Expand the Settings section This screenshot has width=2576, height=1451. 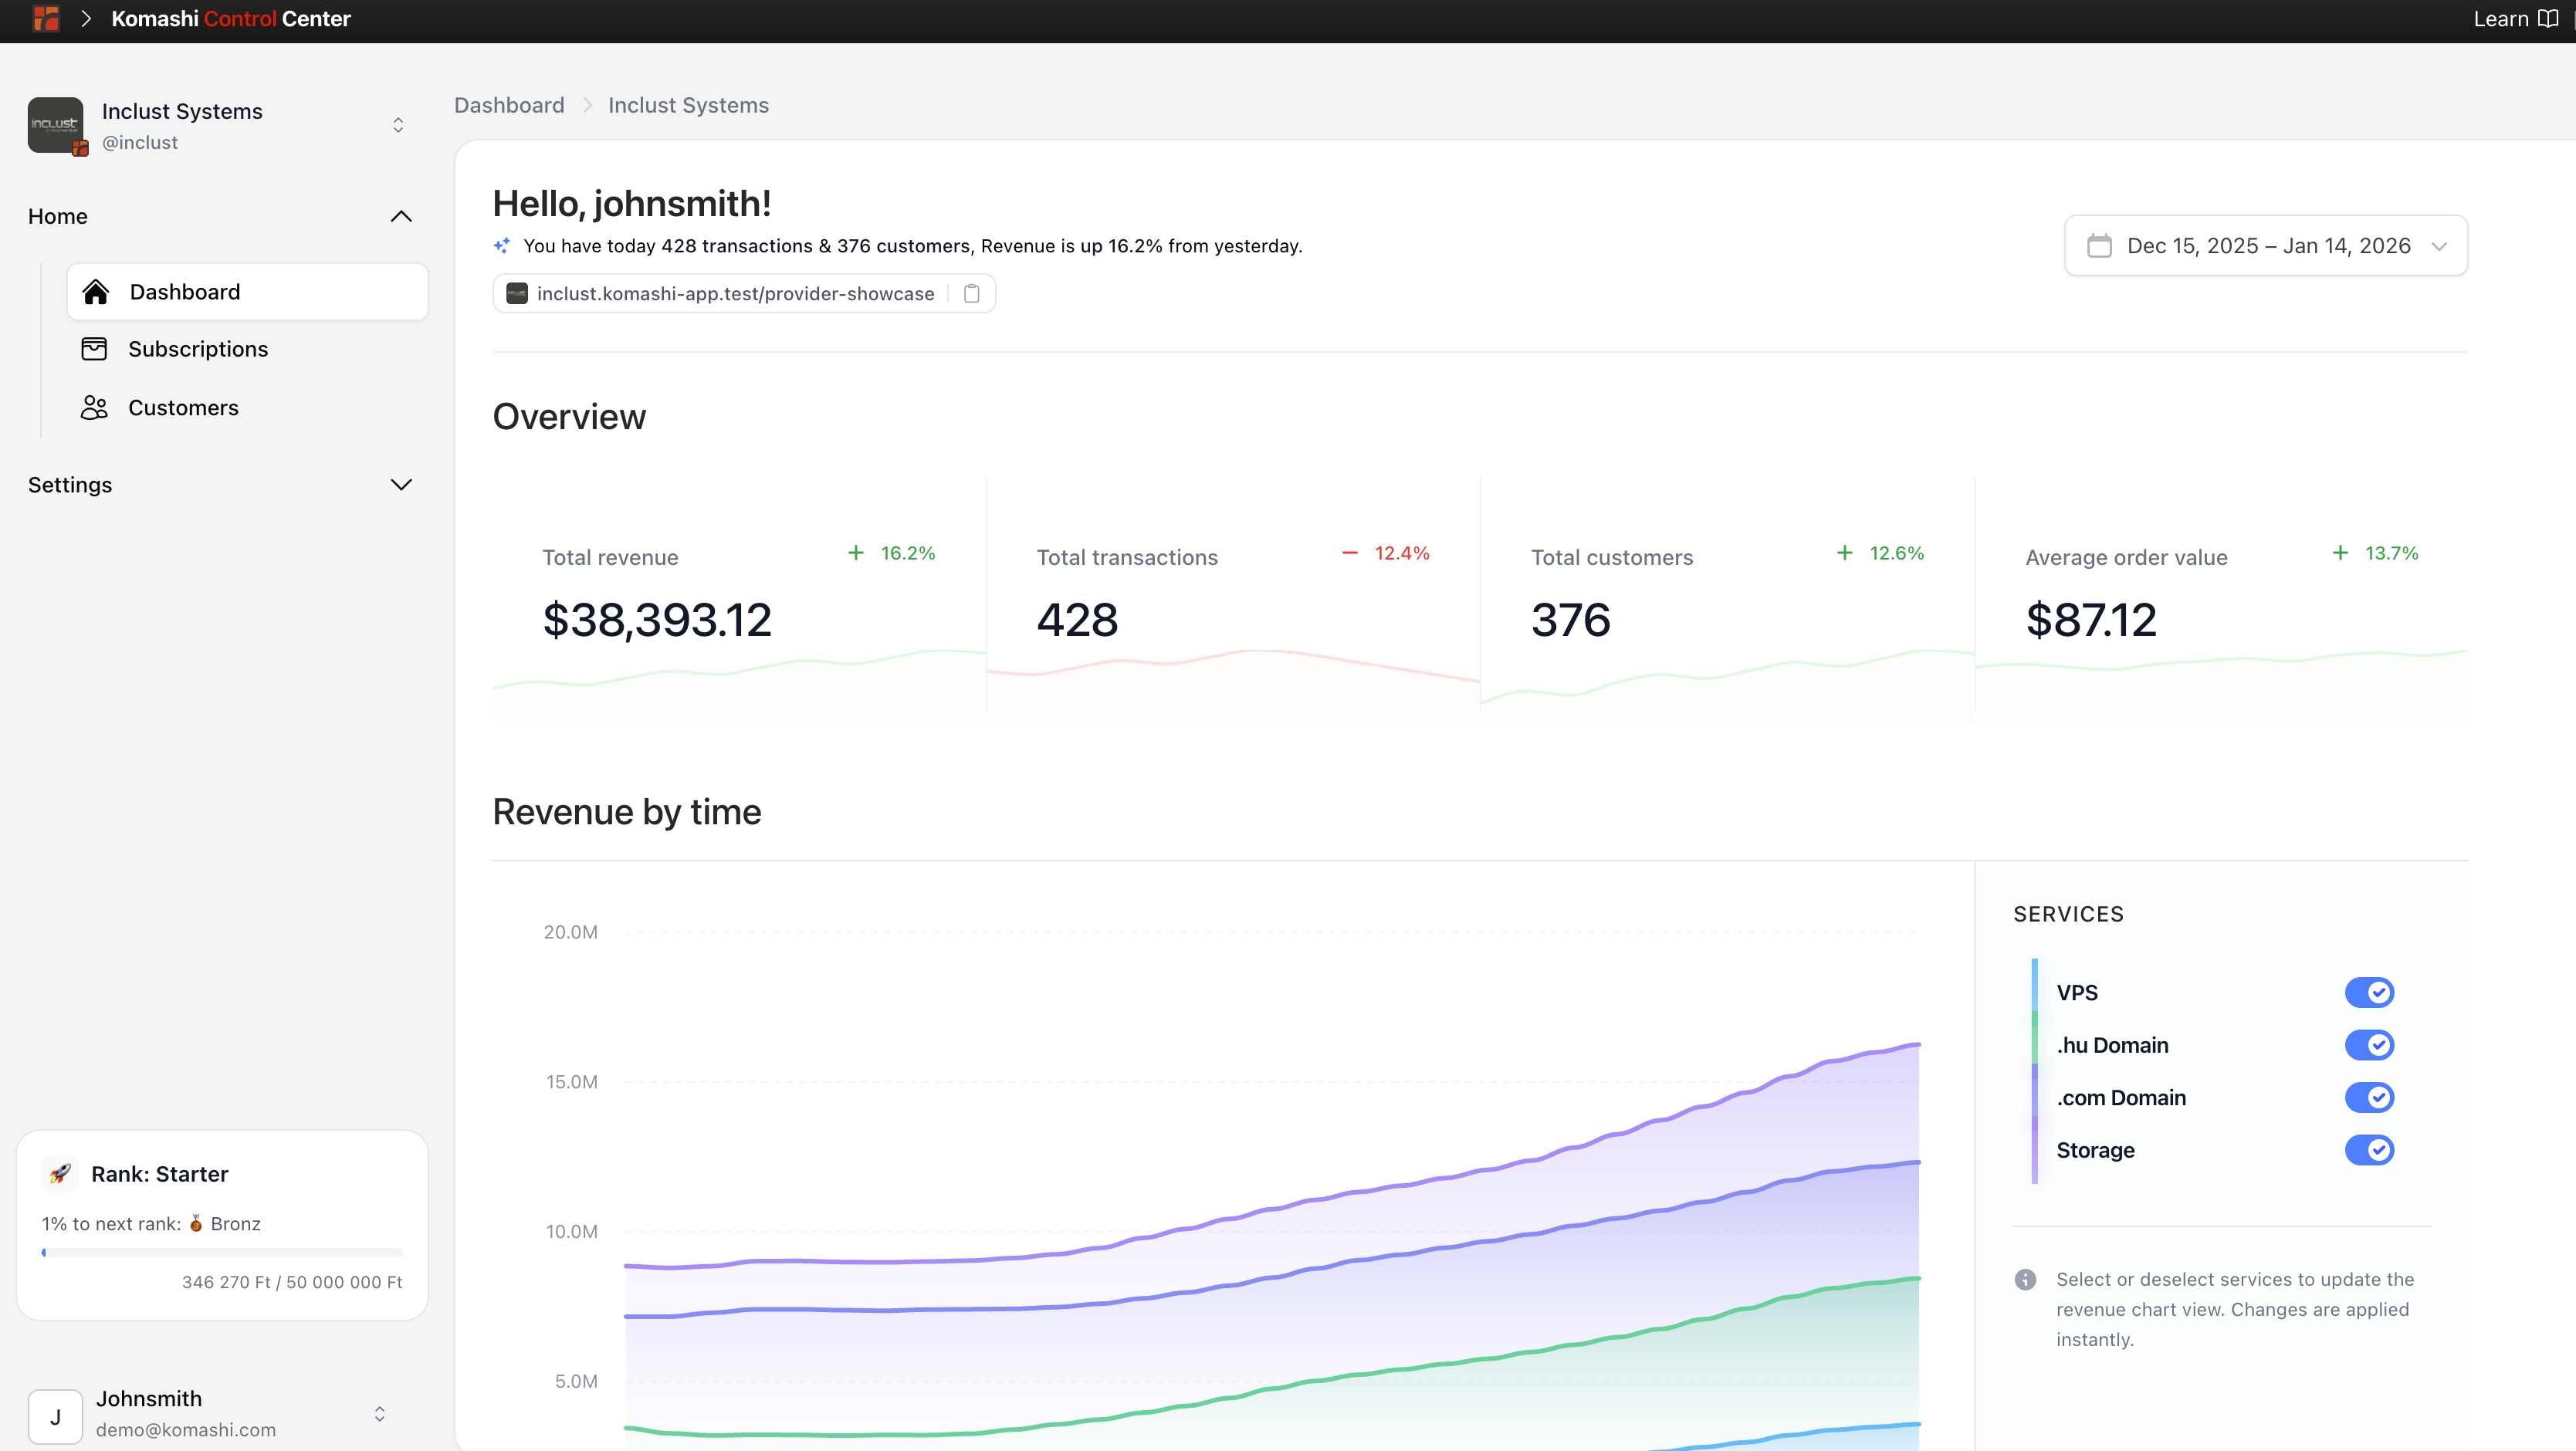pyautogui.click(x=401, y=484)
